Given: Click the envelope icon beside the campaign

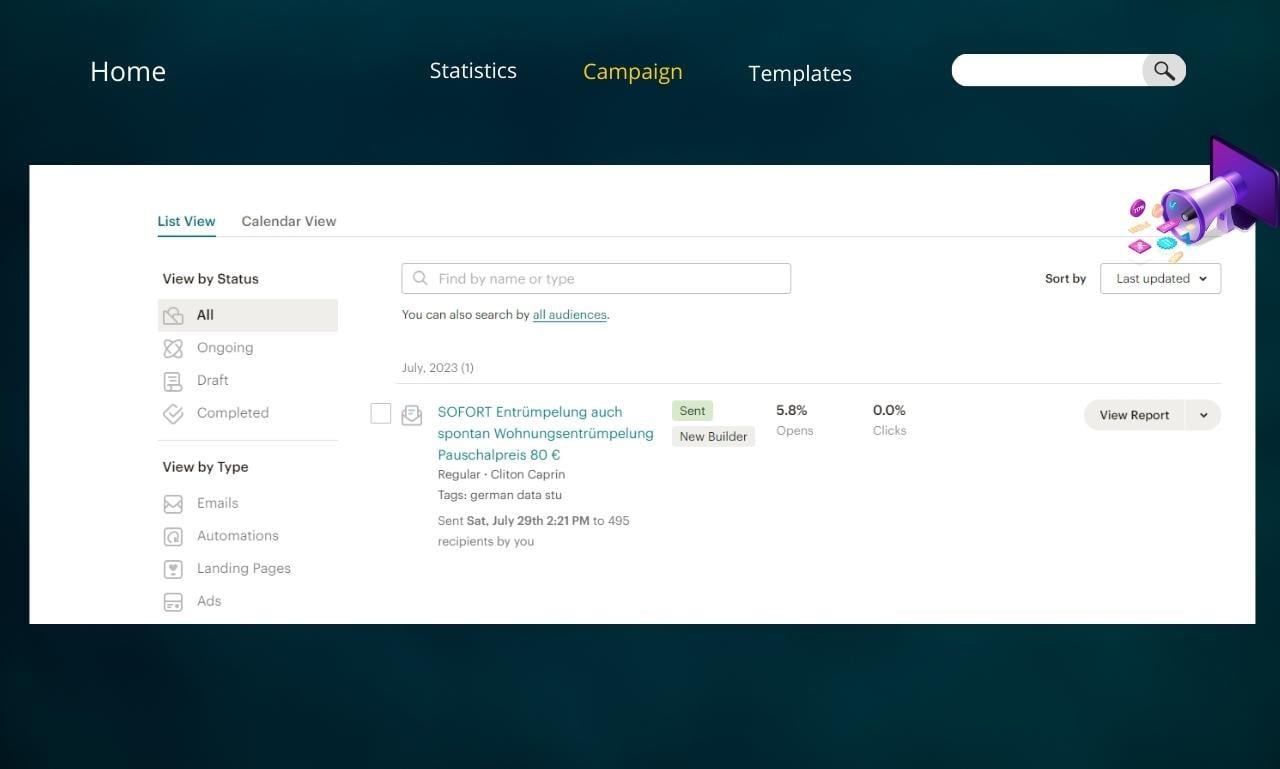Looking at the screenshot, I should [x=411, y=414].
